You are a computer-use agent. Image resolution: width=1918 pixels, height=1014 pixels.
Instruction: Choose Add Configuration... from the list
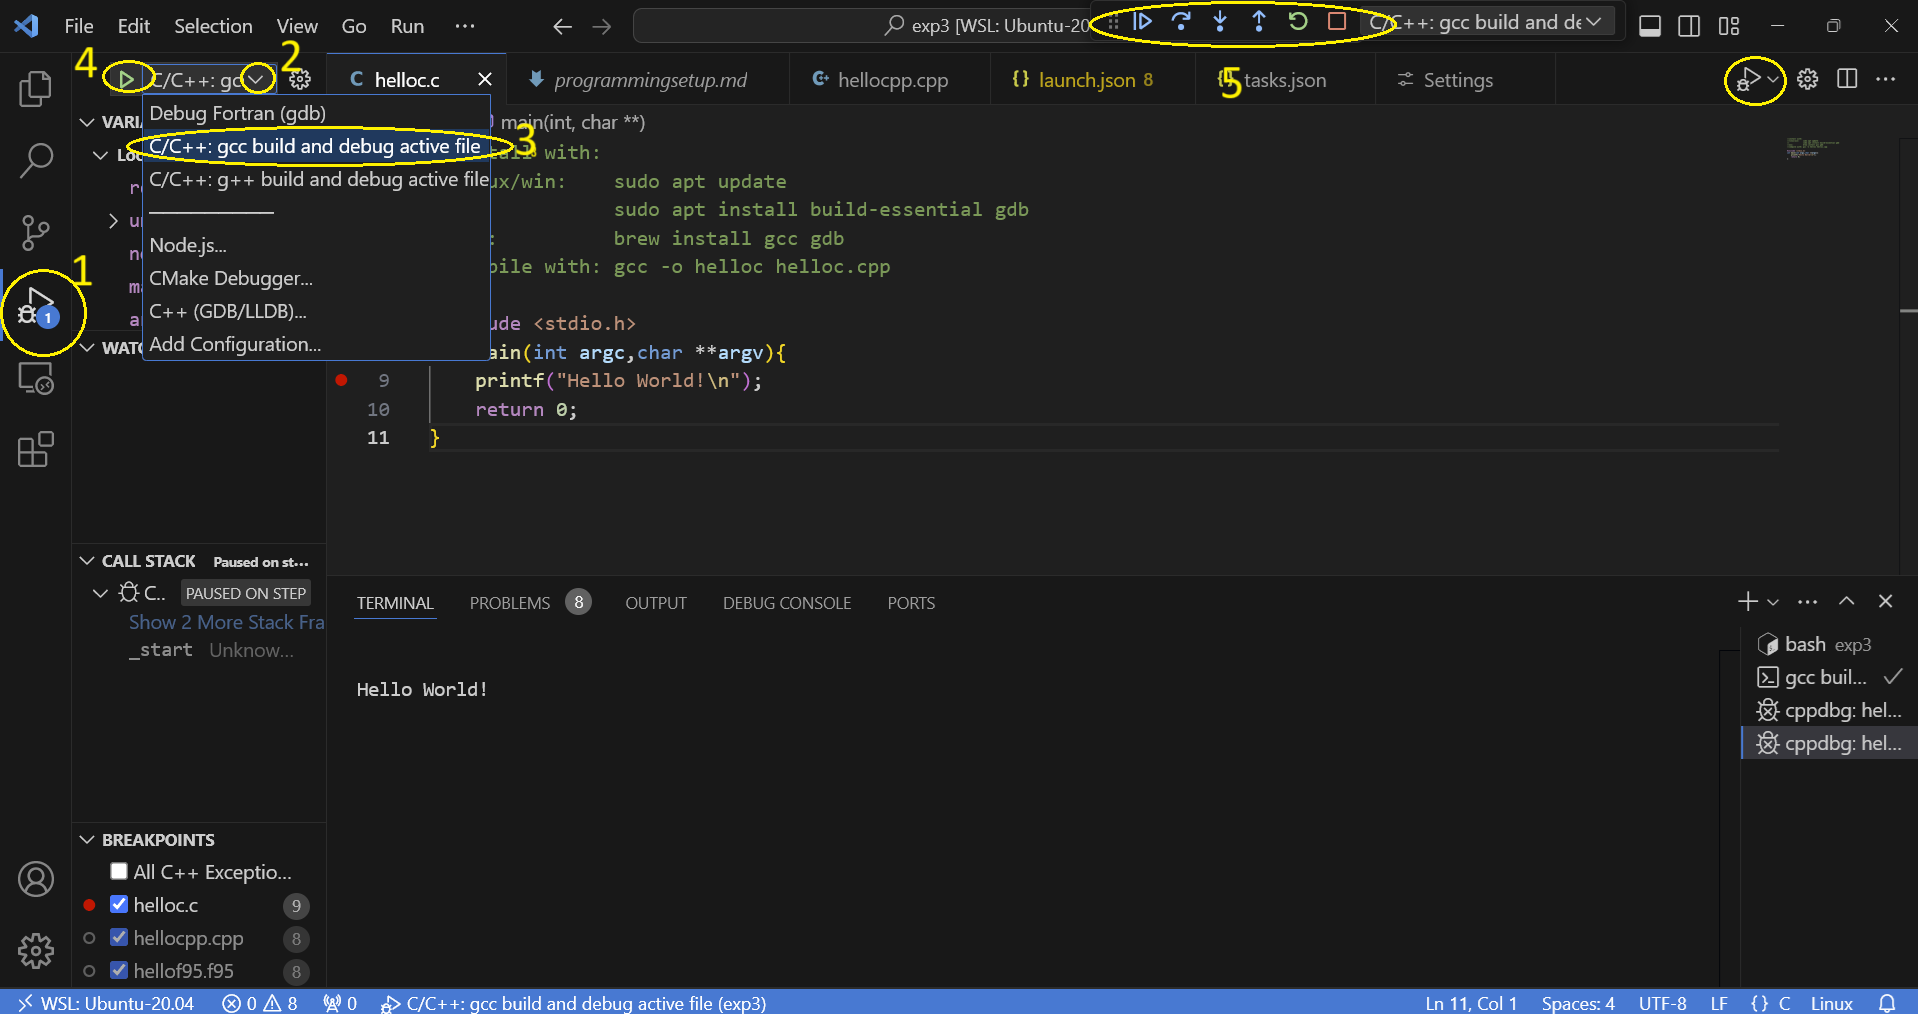(x=235, y=344)
